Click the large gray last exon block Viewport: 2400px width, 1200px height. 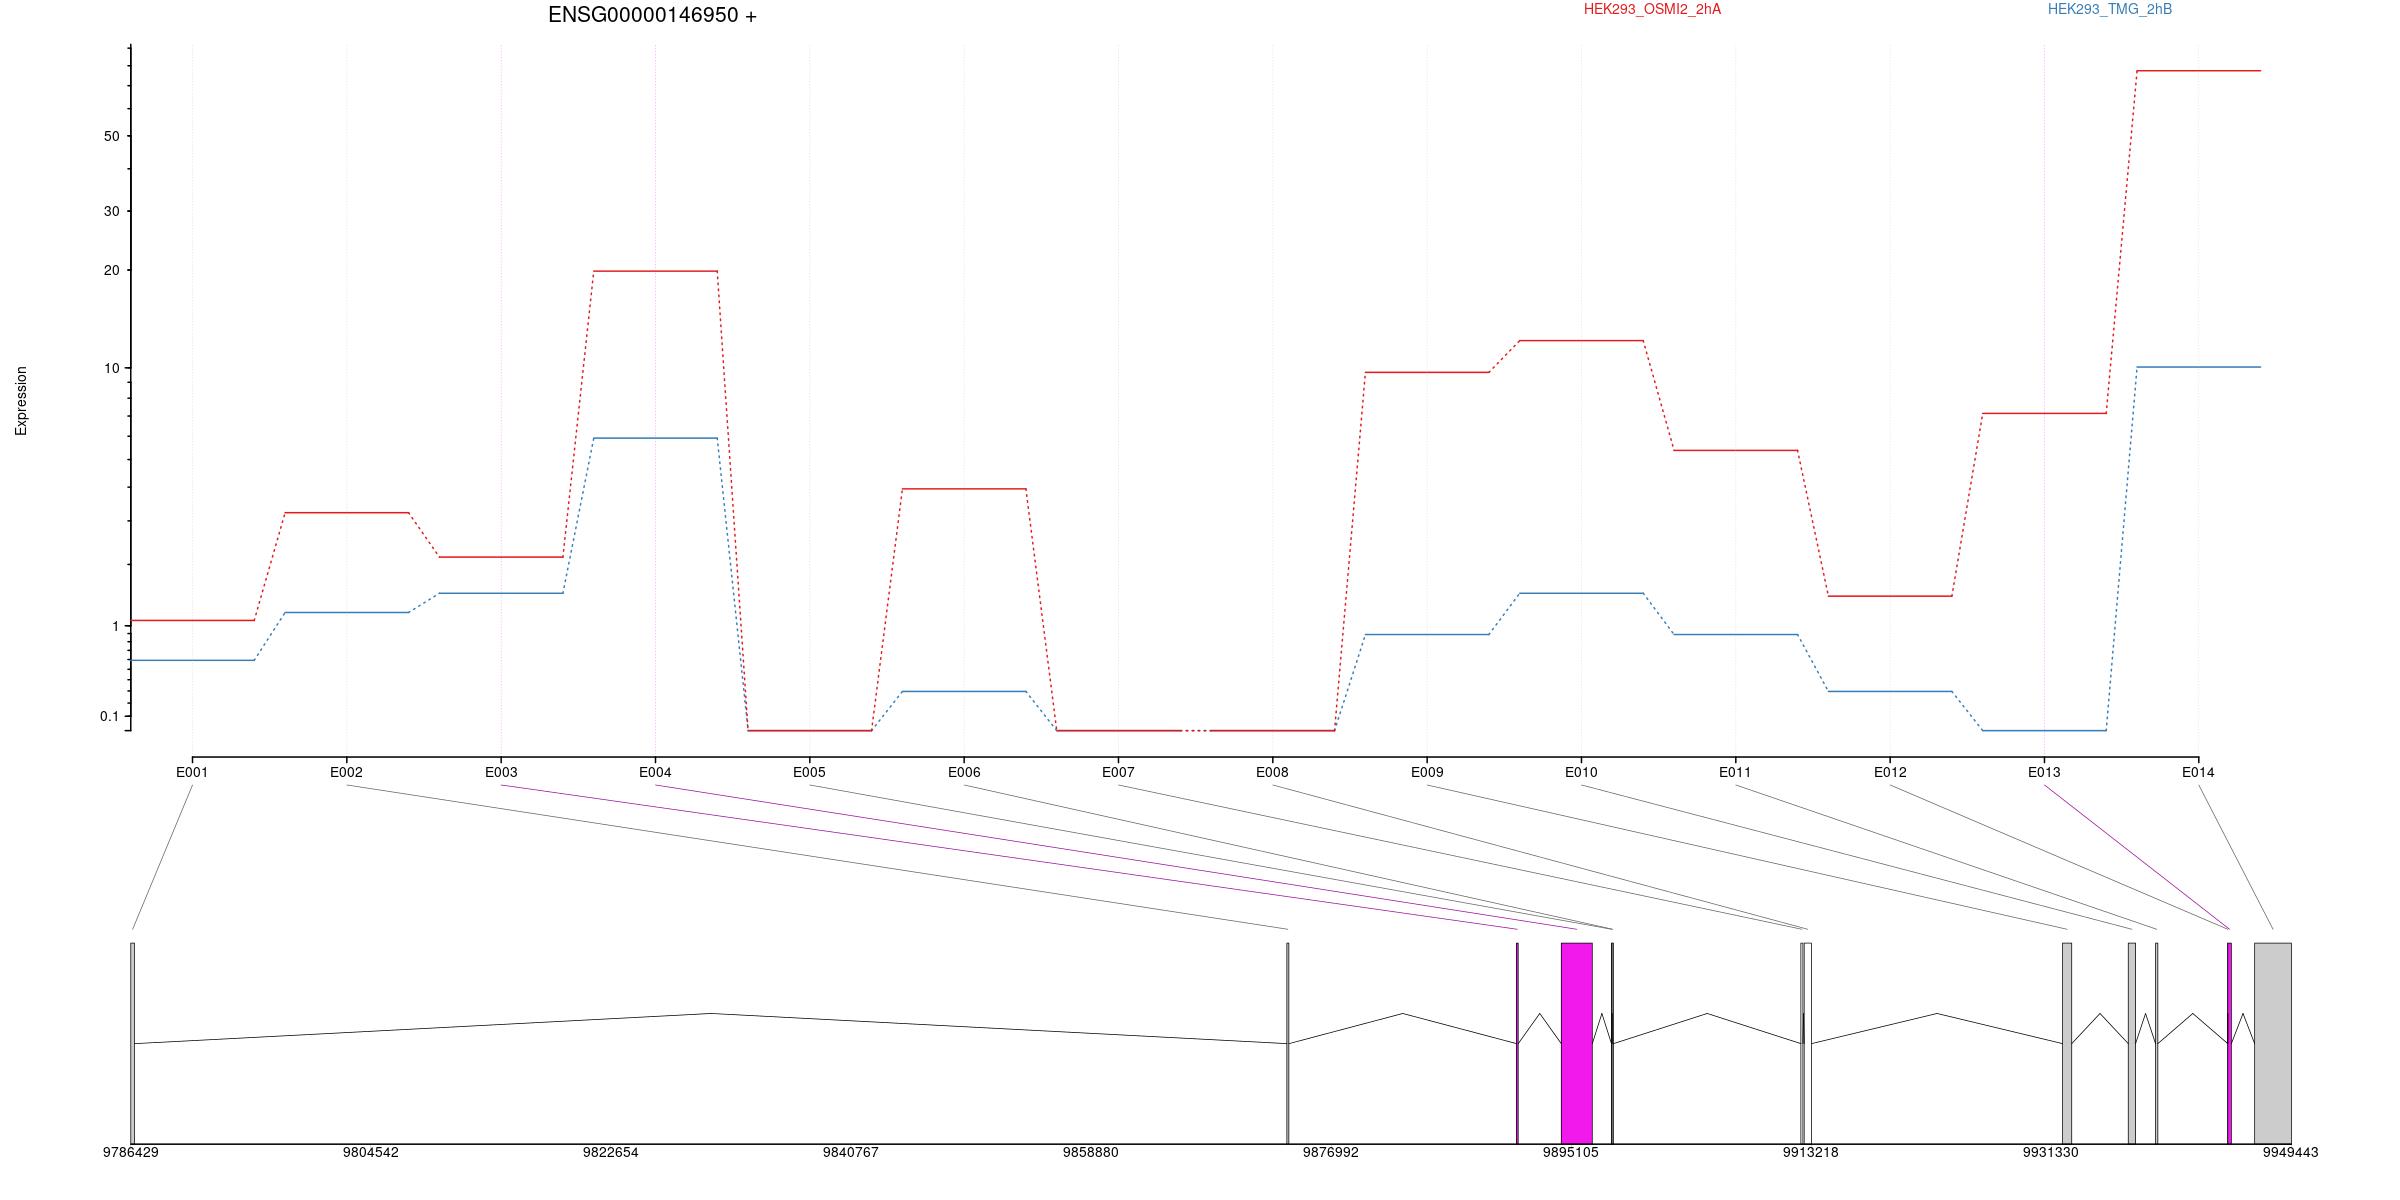(x=2273, y=1043)
